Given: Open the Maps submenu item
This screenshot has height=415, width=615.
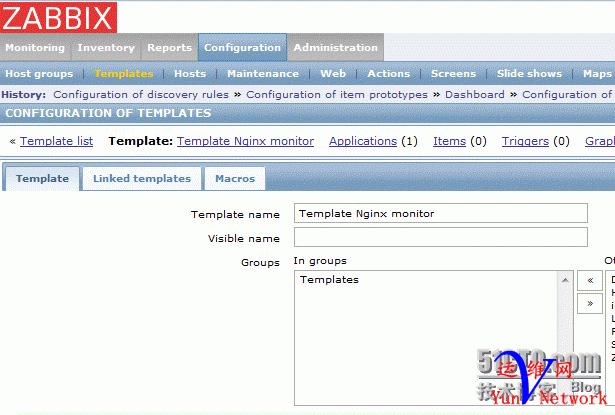Looking at the screenshot, I should coord(597,73).
